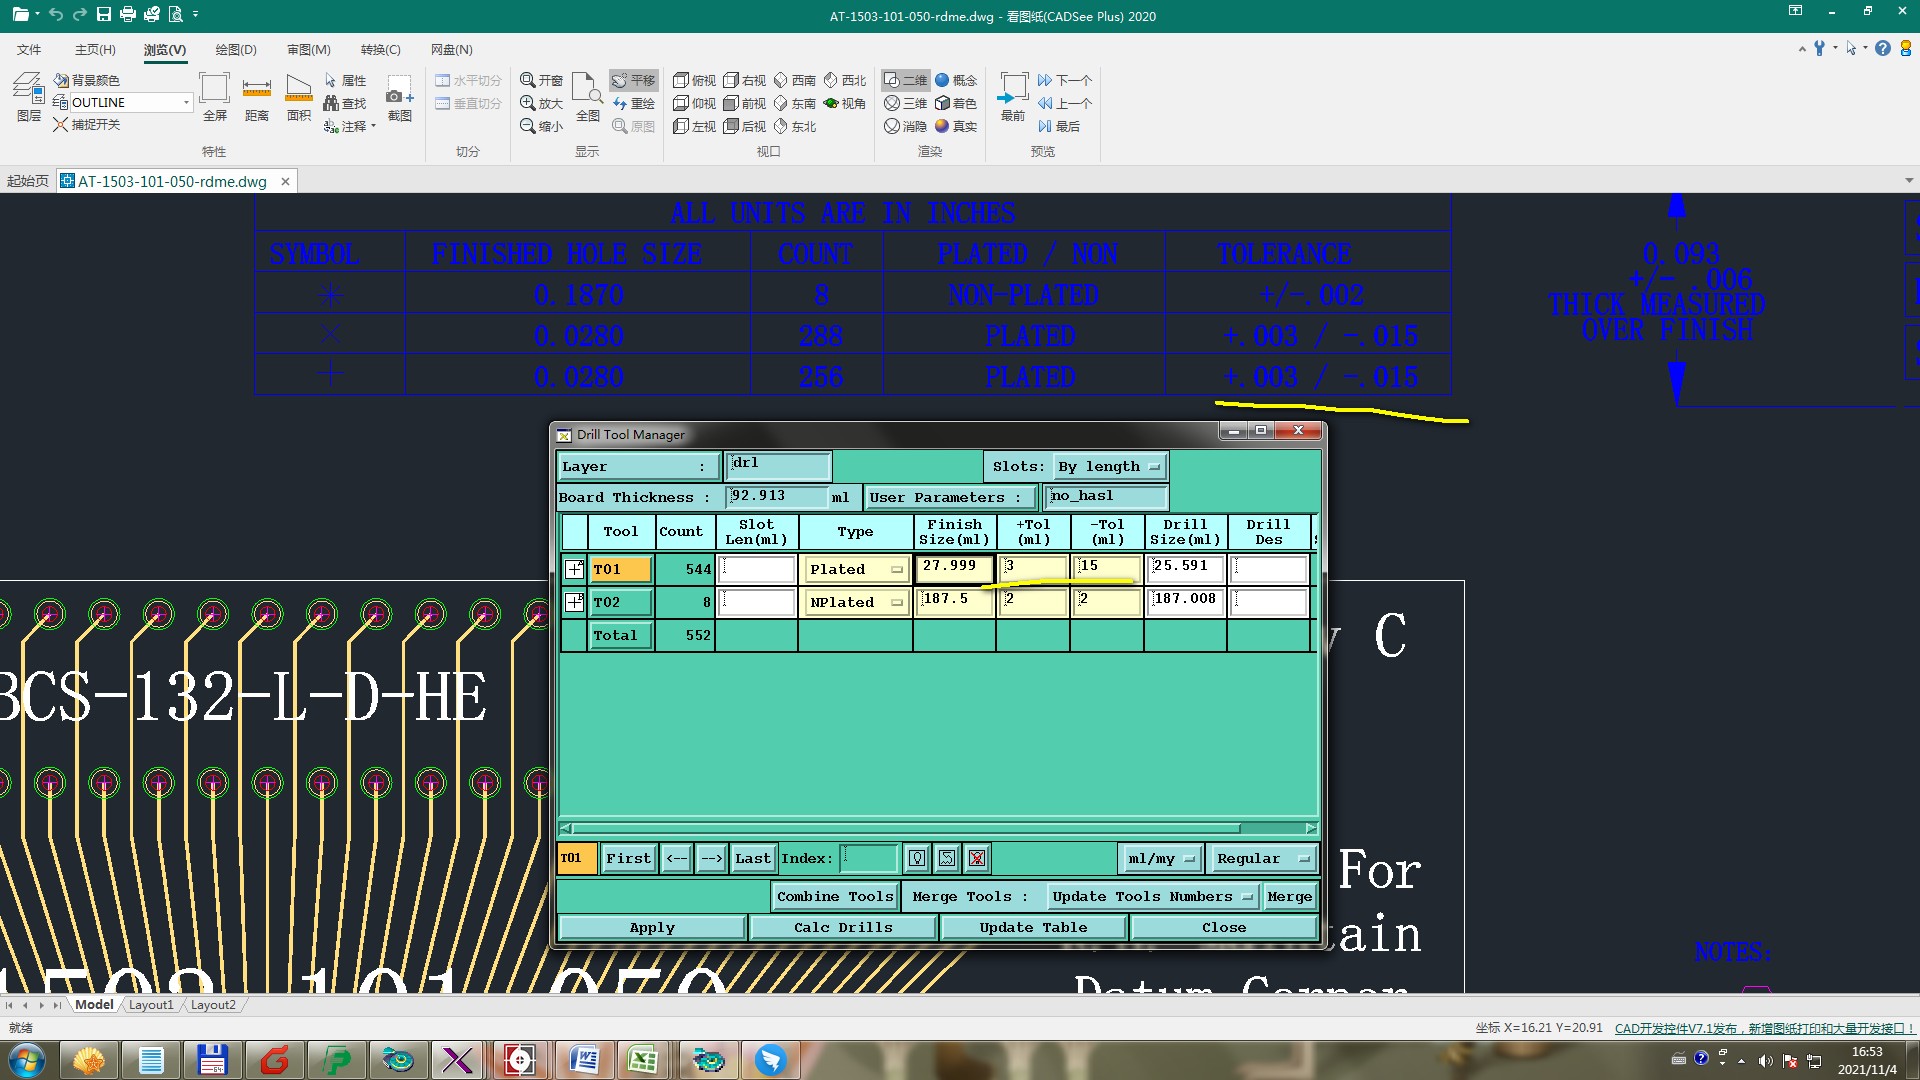This screenshot has height=1080, width=1920.
Task: Click the T01 Finish Size field
Action: pyautogui.click(x=953, y=567)
